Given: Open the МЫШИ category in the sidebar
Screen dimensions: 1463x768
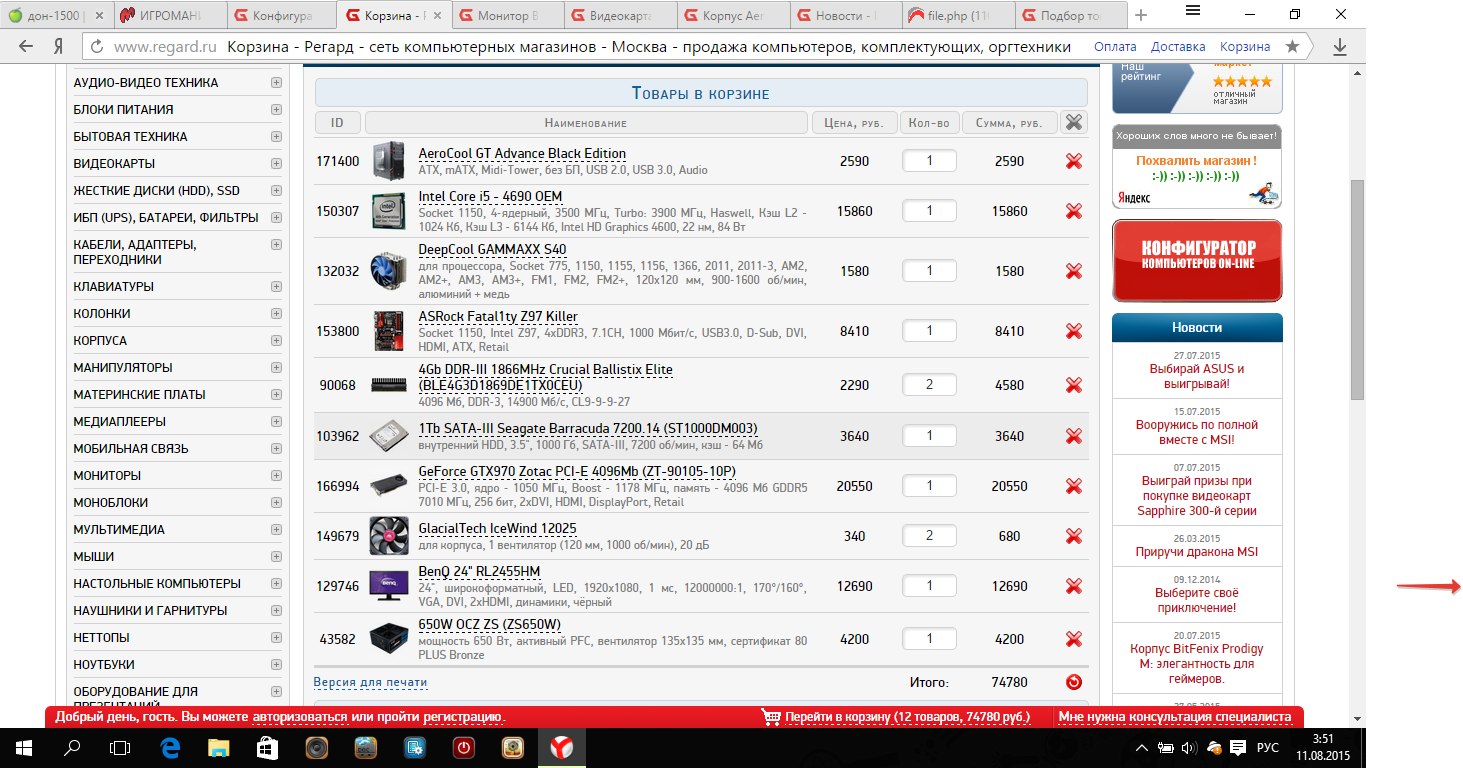Looking at the screenshot, I should coord(94,557).
